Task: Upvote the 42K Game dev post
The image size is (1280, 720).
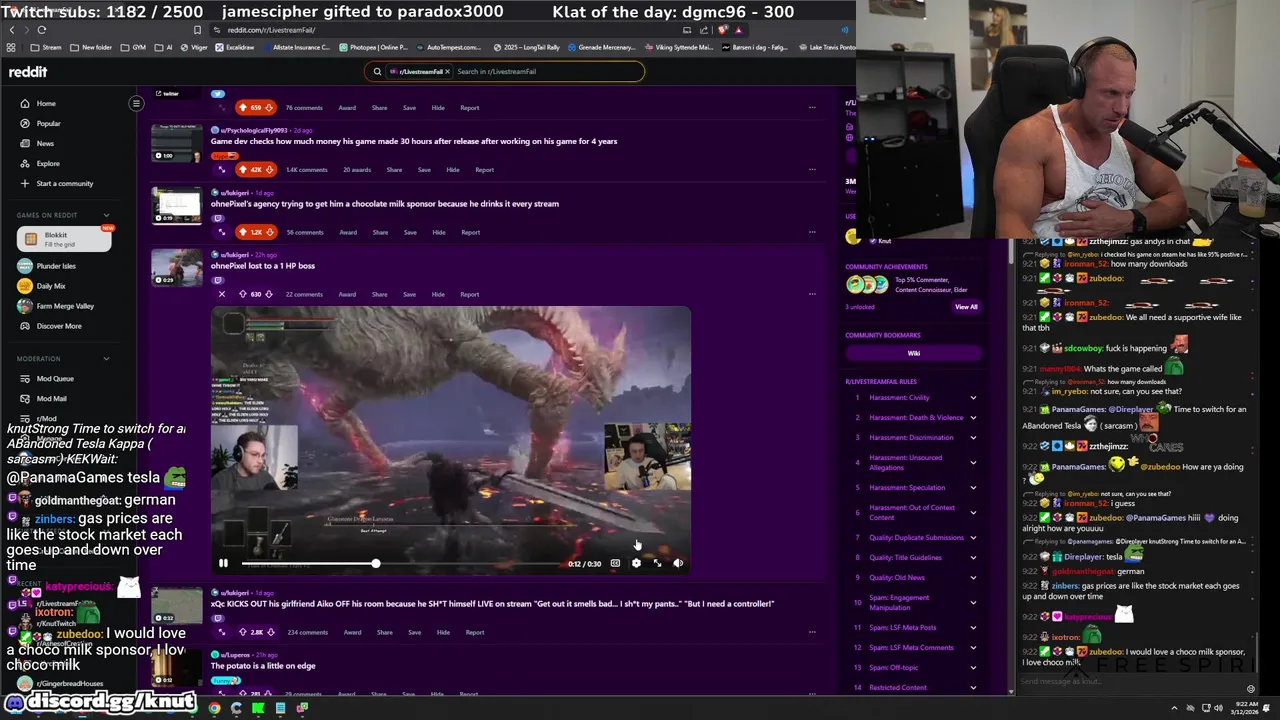Action: [242, 170]
